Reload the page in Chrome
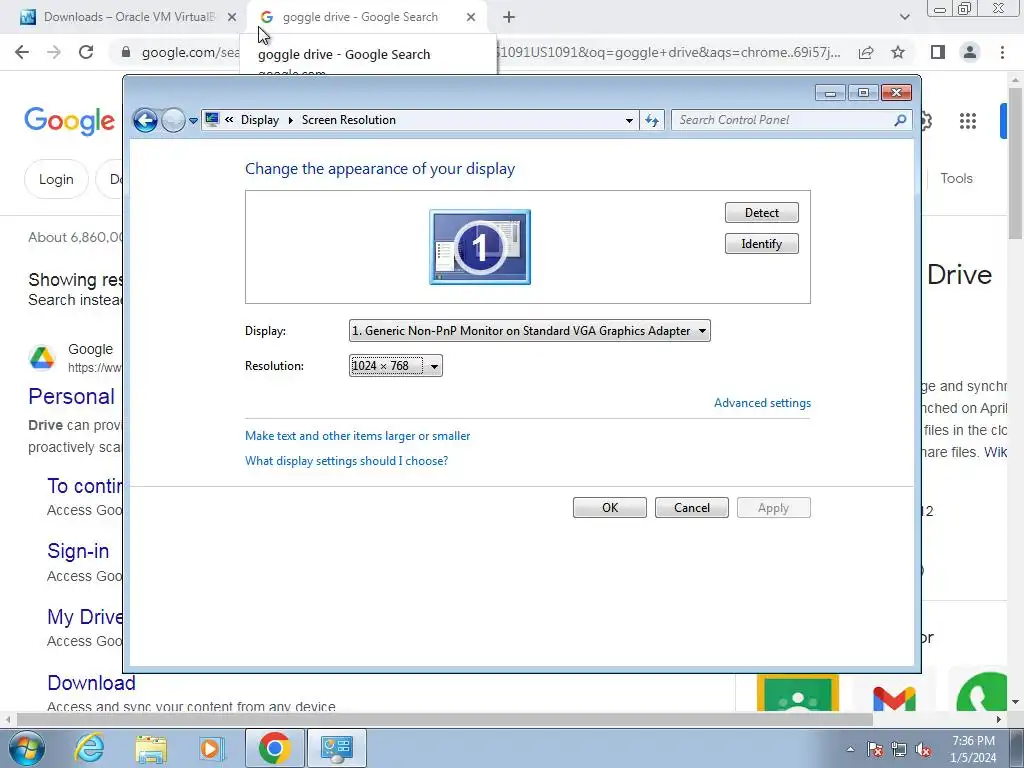This screenshot has width=1024, height=768. click(x=86, y=52)
